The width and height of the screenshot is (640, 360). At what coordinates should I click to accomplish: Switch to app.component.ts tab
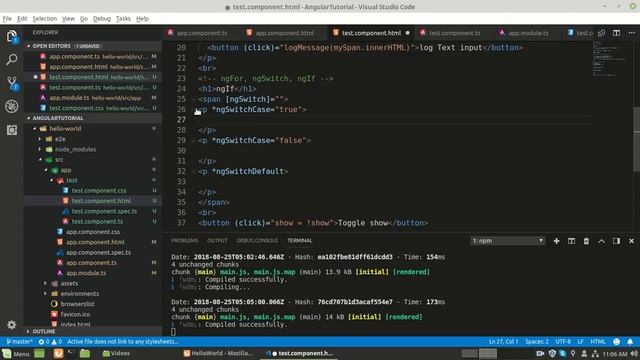click(x=202, y=33)
